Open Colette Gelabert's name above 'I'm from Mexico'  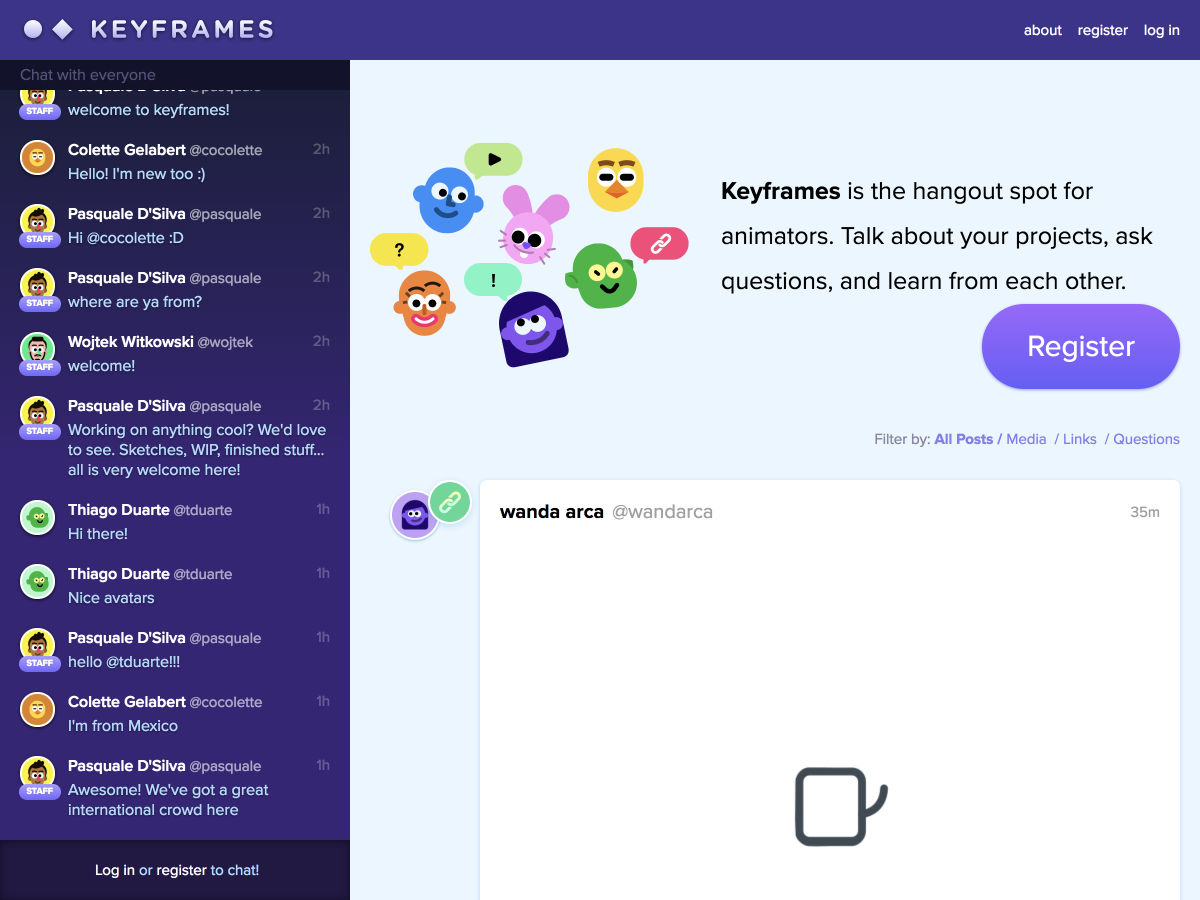click(127, 702)
